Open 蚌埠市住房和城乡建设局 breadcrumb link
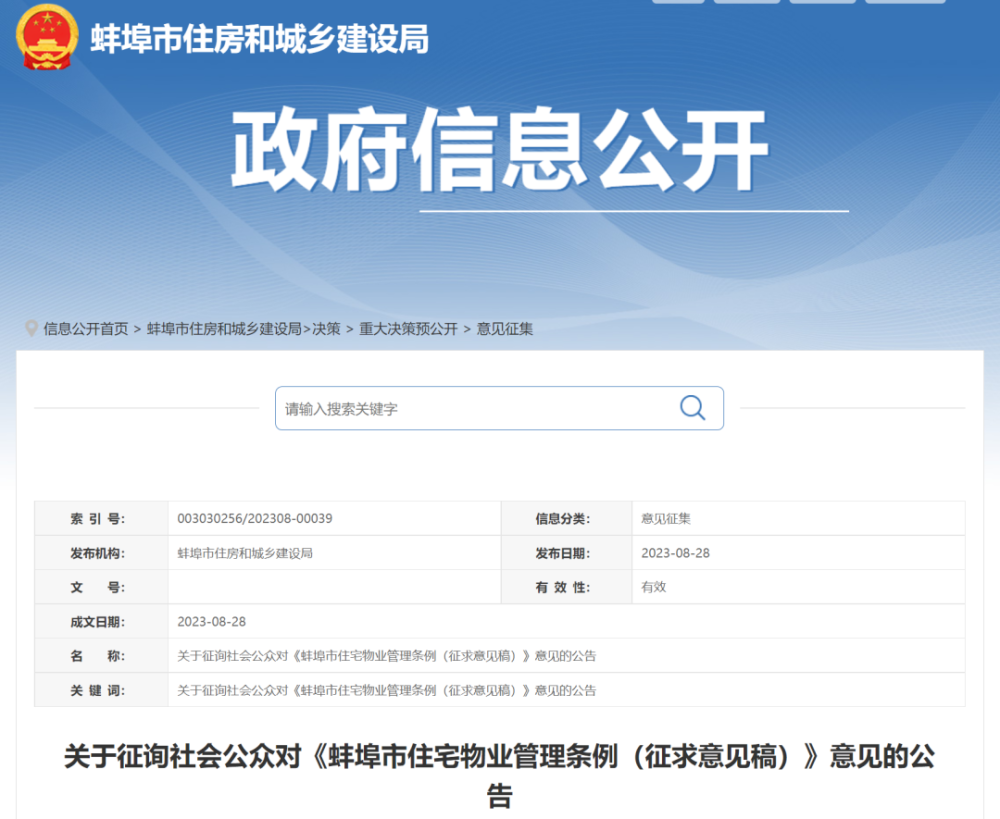 point(224,328)
